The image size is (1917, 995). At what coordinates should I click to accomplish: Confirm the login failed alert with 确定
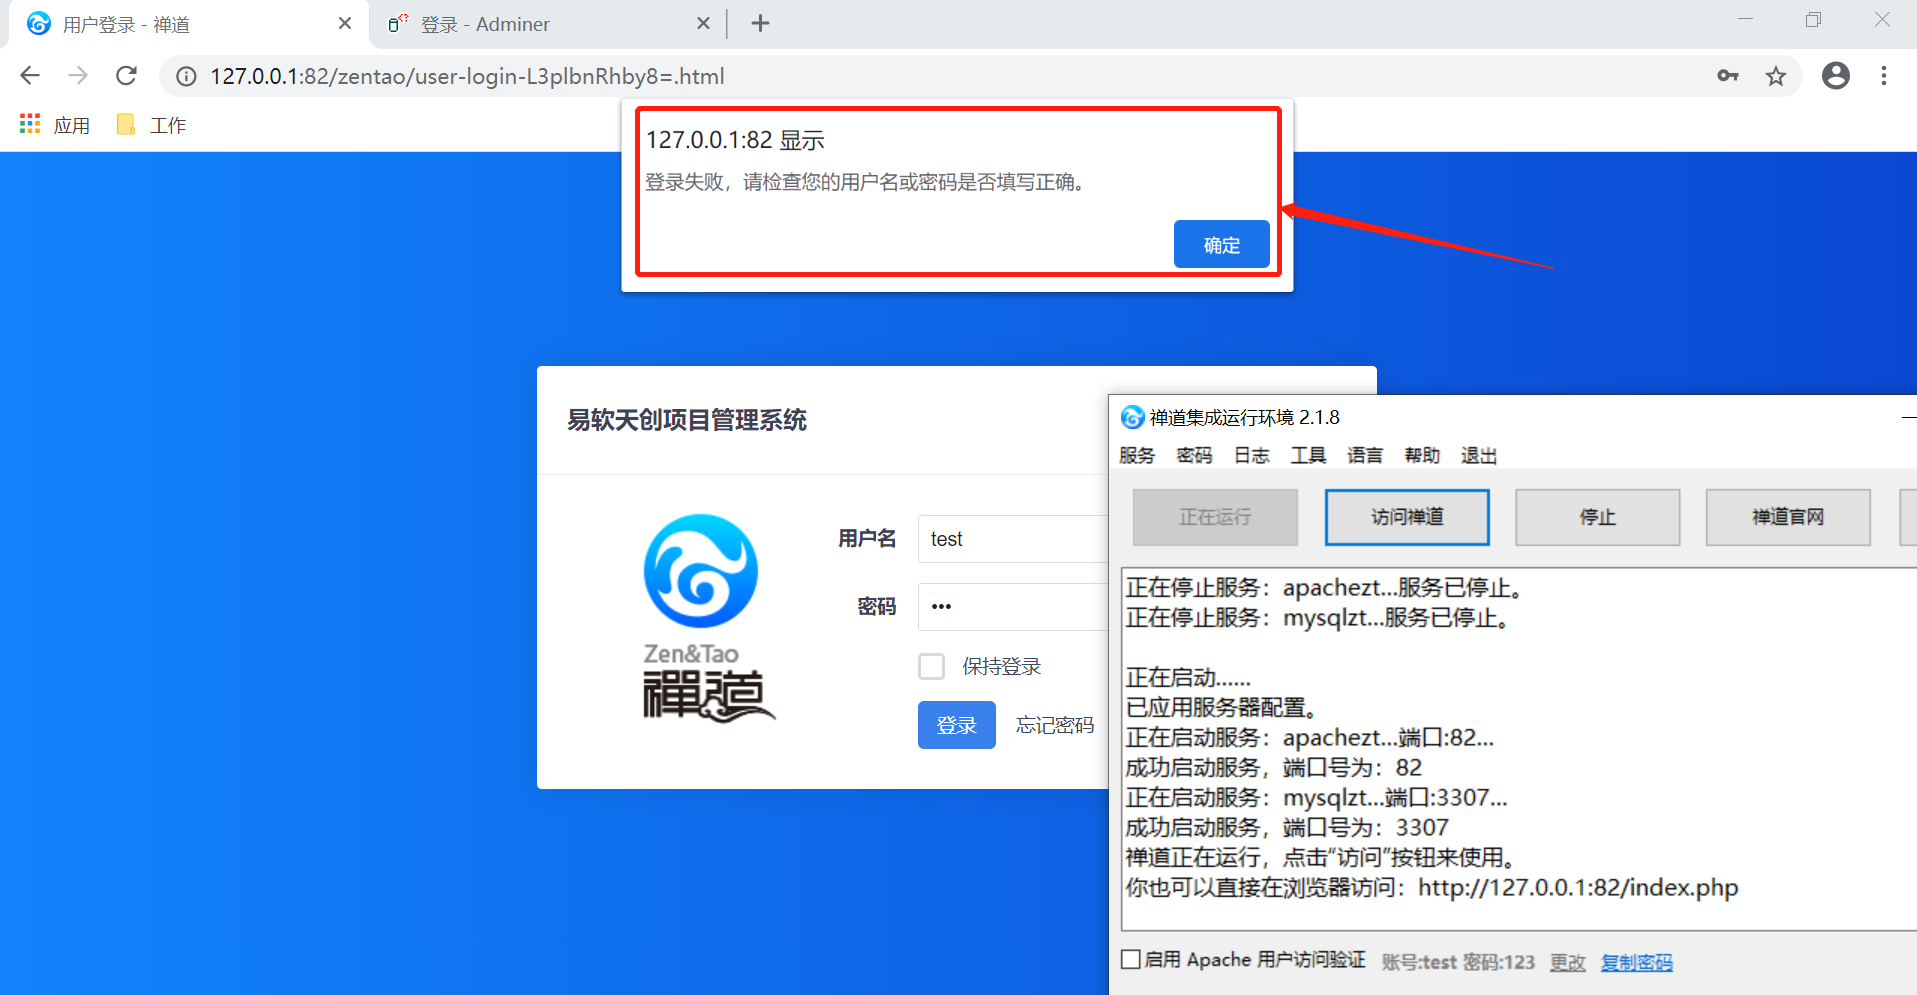pyautogui.click(x=1221, y=245)
